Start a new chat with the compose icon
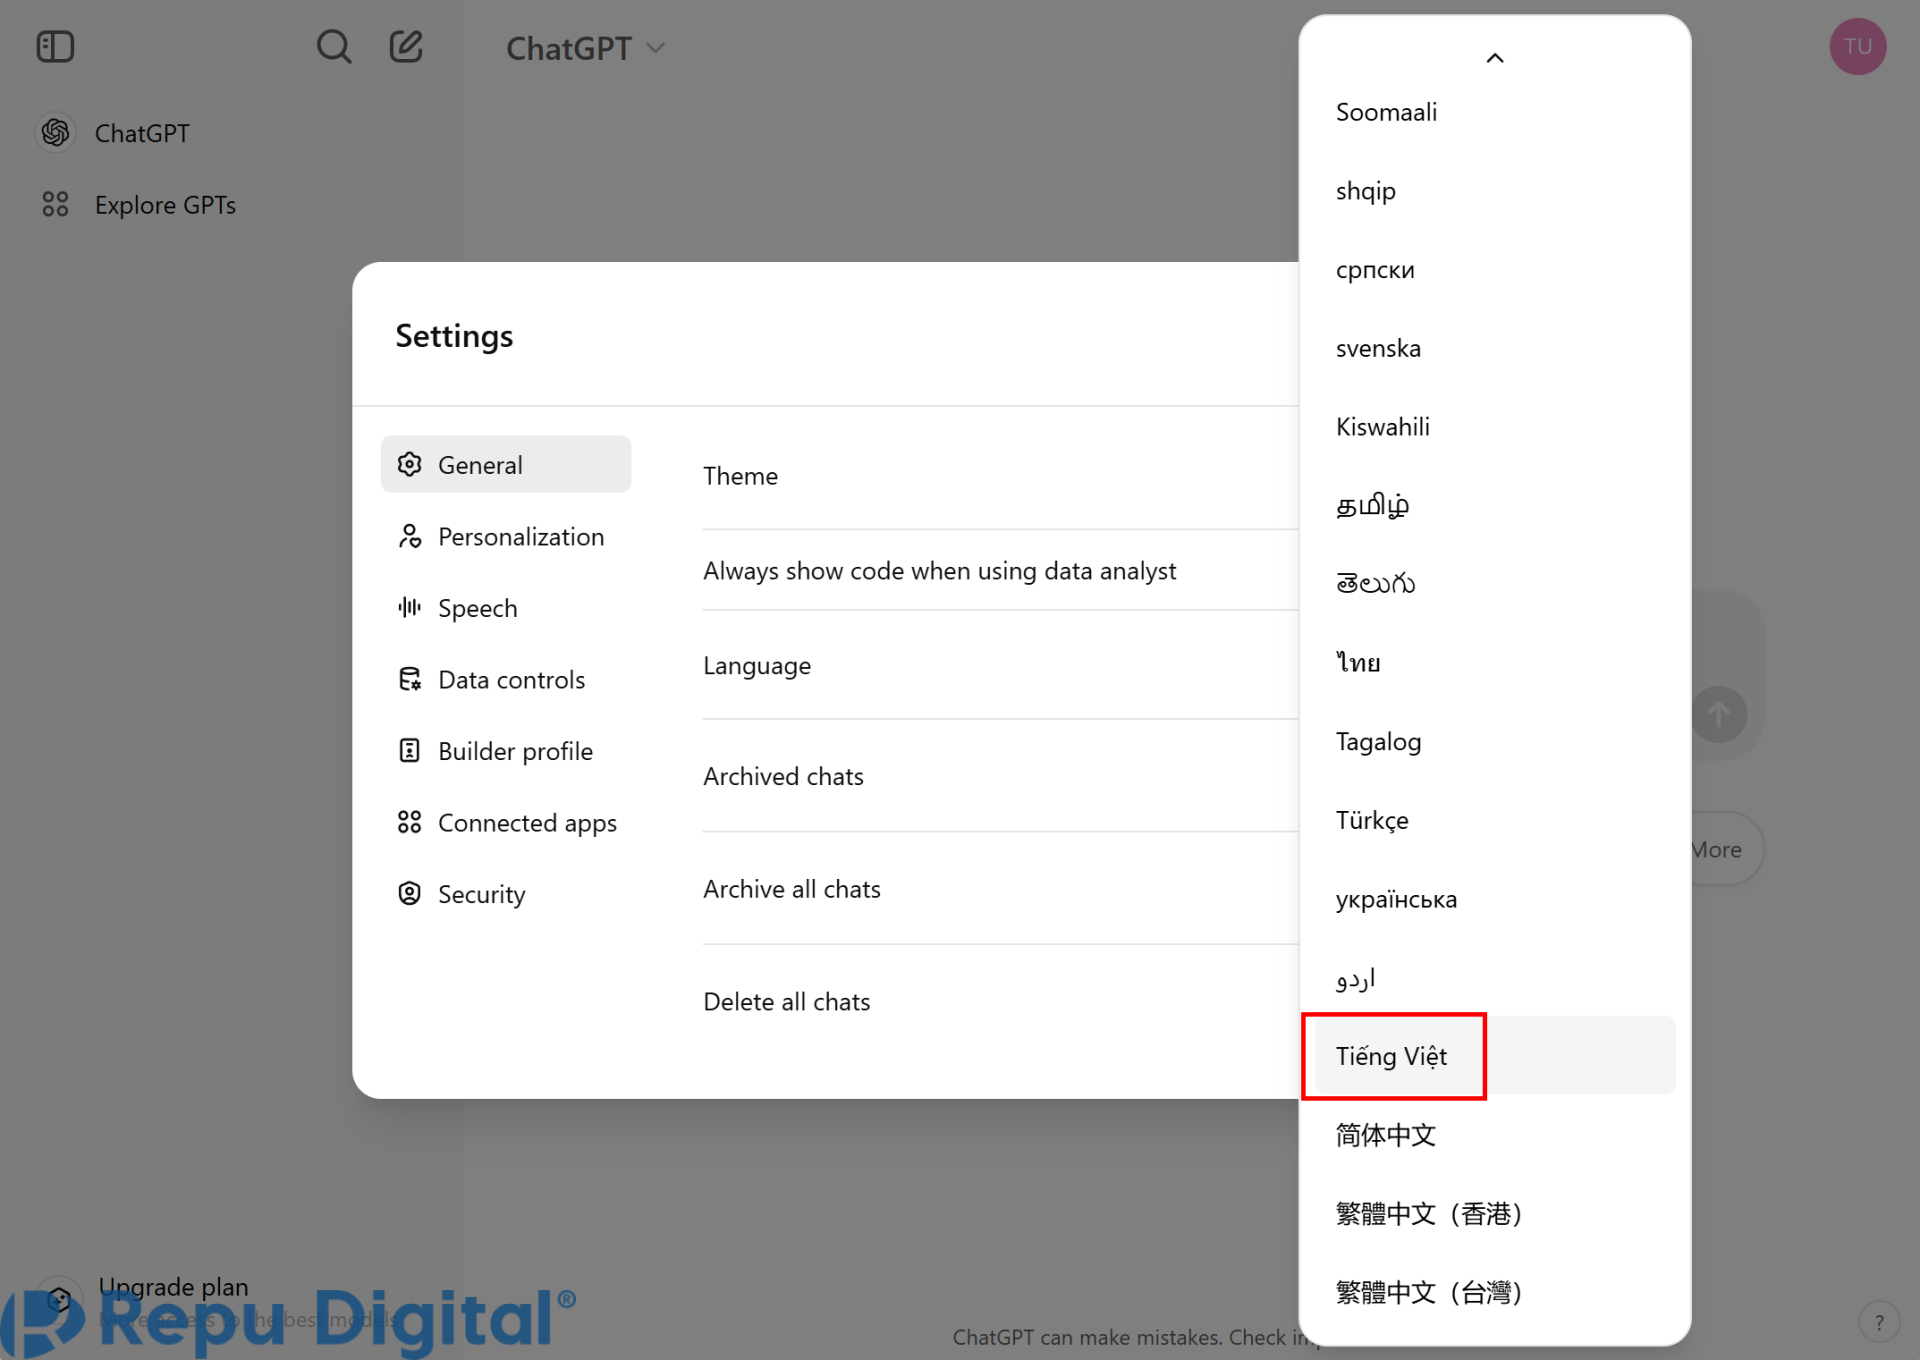Image resolution: width=1920 pixels, height=1360 pixels. [406, 46]
